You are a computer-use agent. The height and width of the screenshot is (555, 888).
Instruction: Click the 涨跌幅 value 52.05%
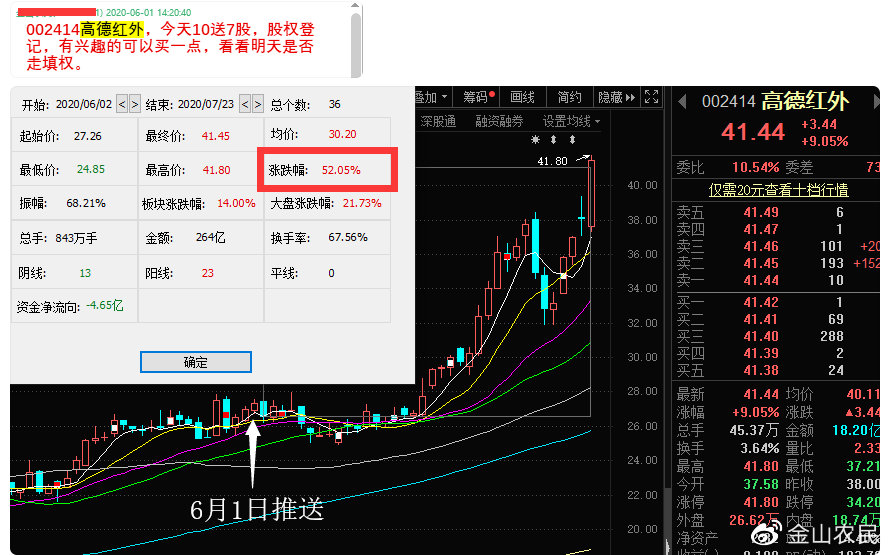(x=341, y=170)
